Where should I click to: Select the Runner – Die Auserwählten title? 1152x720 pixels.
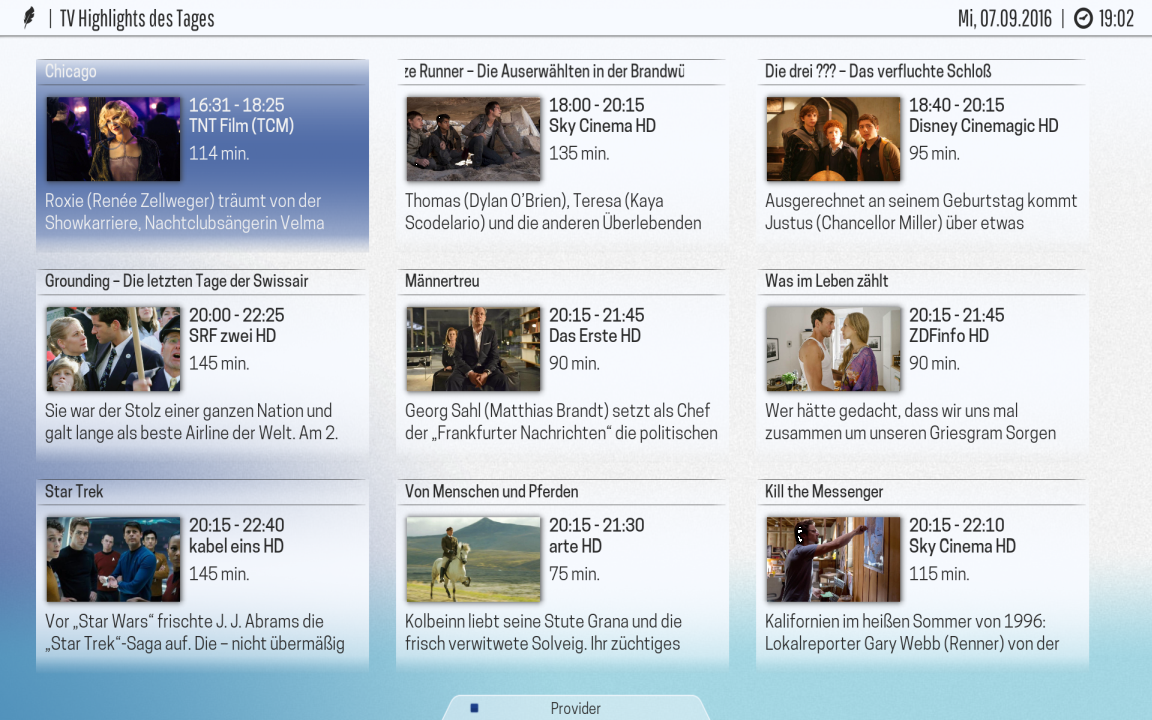544,71
